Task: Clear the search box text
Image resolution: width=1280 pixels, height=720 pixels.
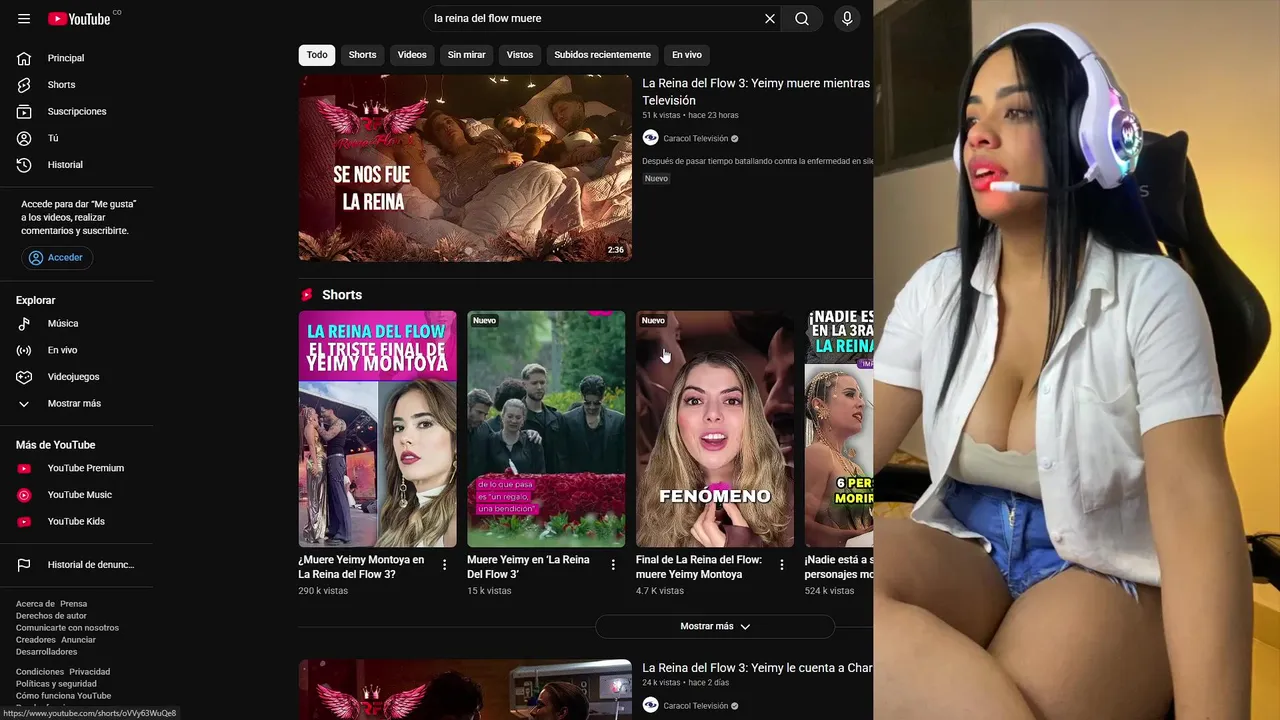Action: [770, 19]
